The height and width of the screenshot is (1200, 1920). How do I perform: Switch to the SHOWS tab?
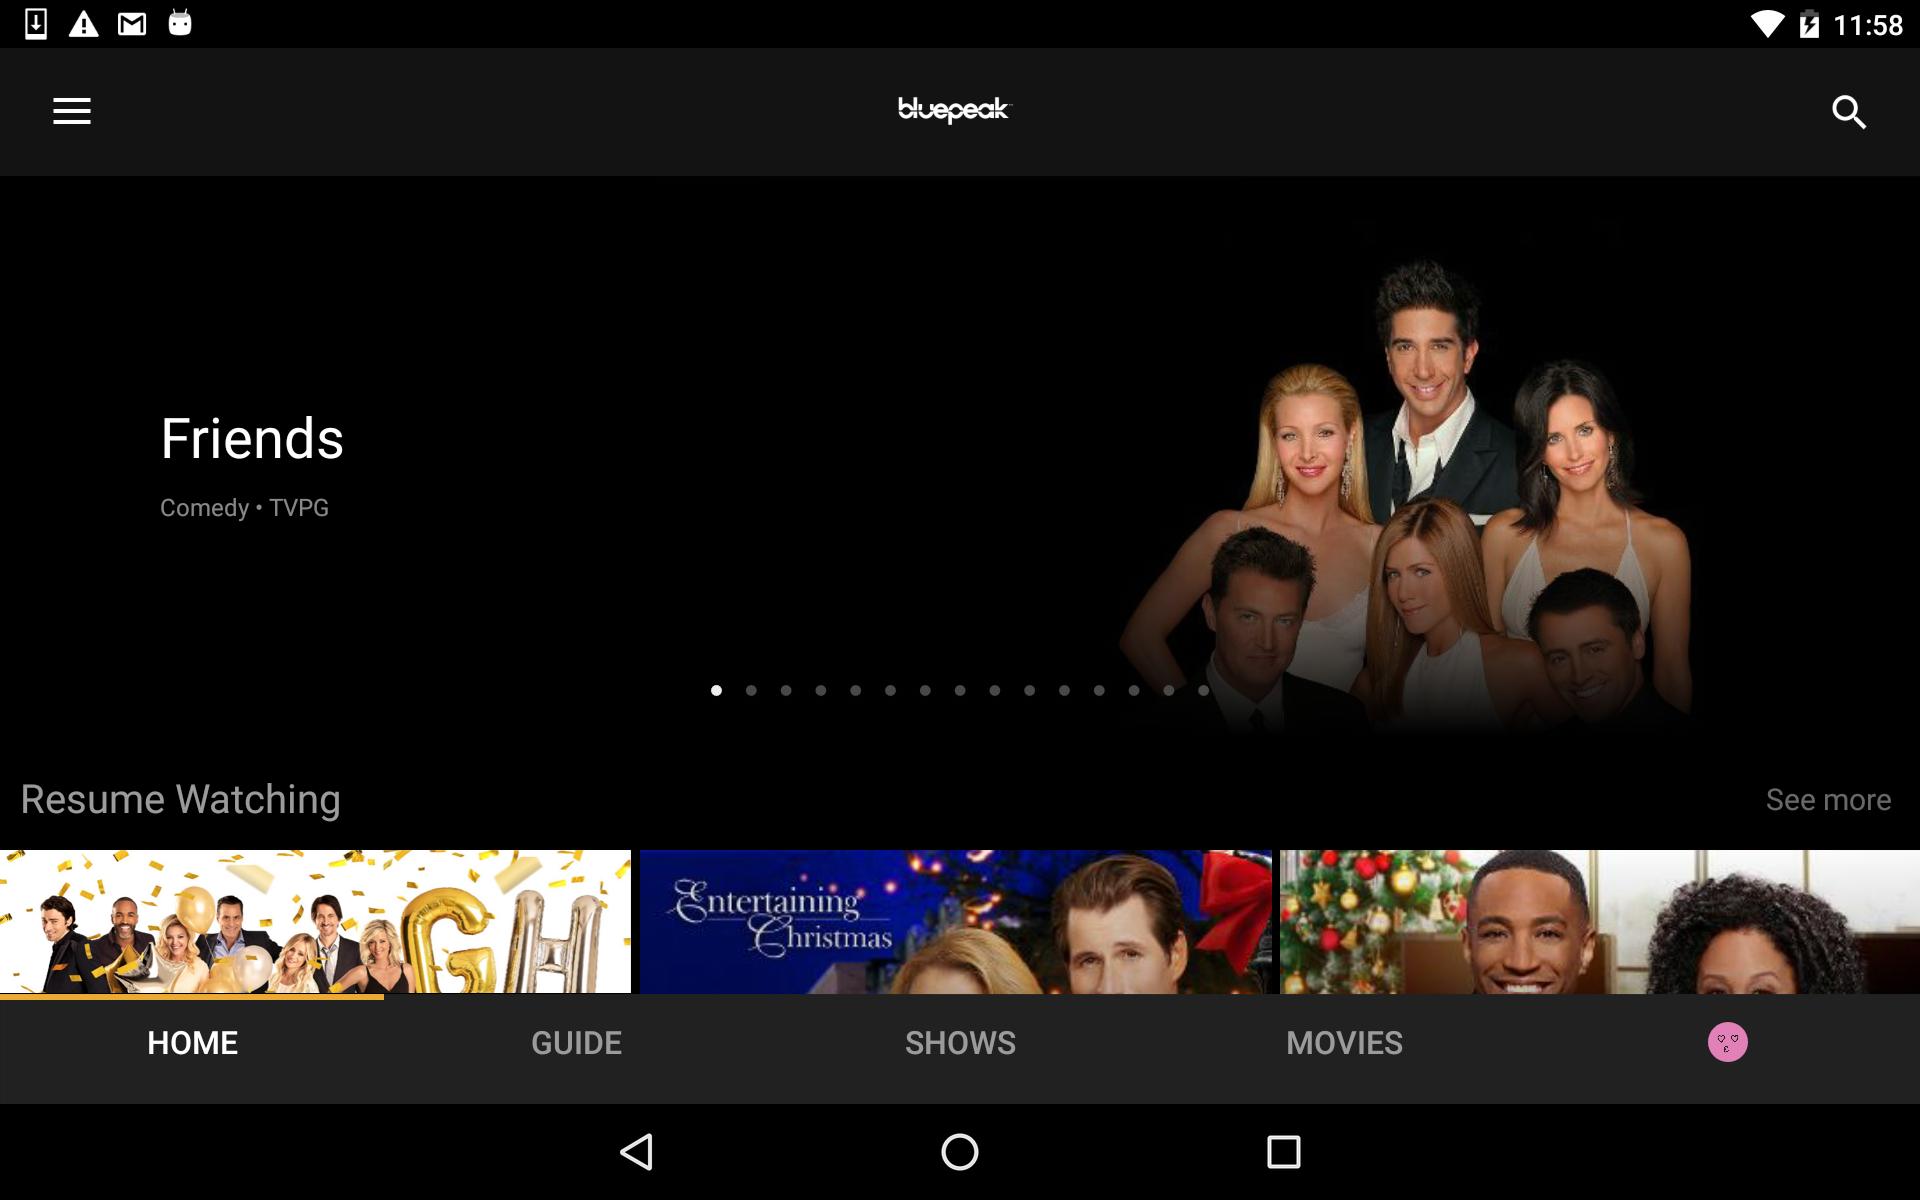click(960, 1043)
